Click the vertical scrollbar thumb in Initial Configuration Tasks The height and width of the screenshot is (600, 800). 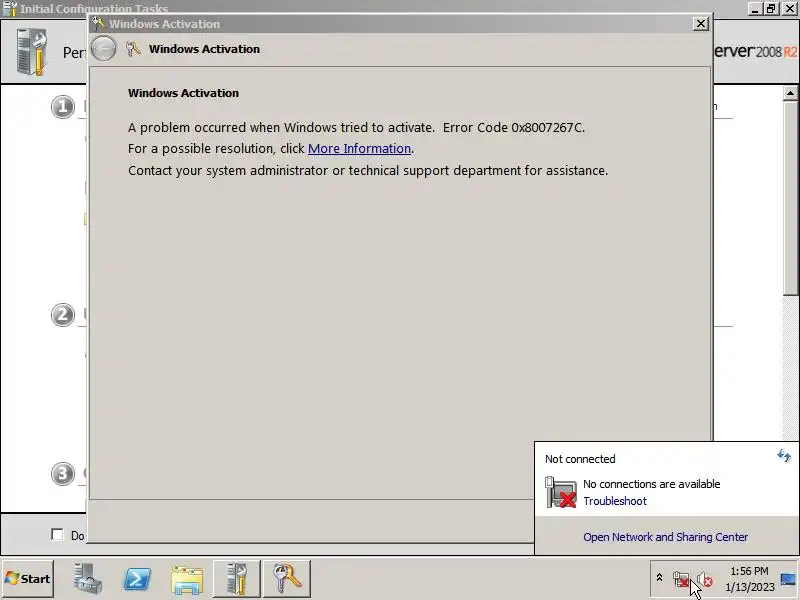point(790,197)
